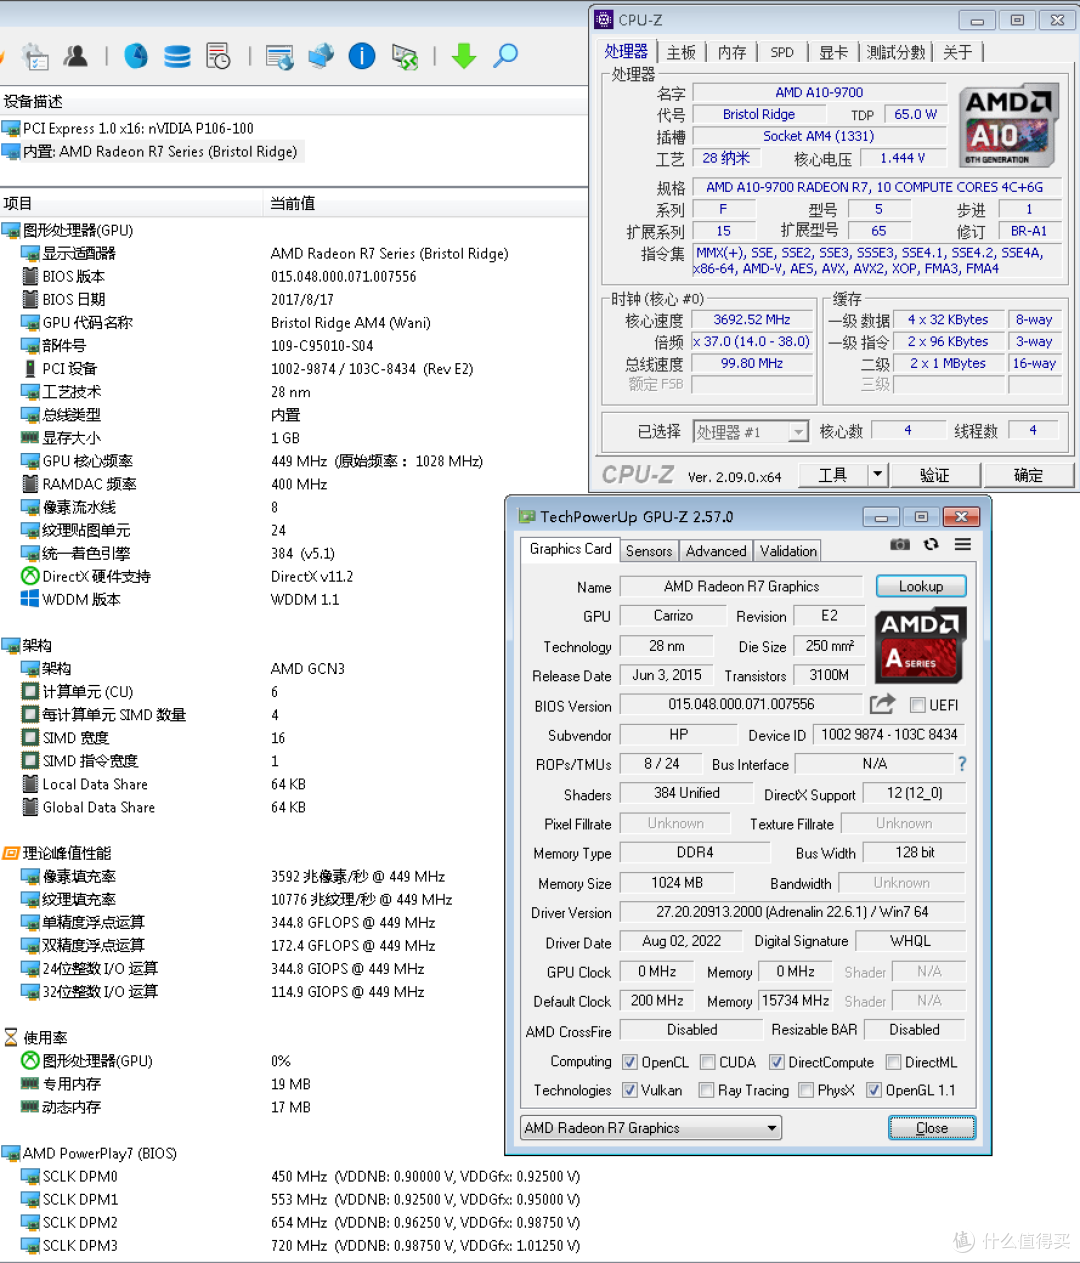Click the WDDM 版本 Windows icon

pos(30,599)
